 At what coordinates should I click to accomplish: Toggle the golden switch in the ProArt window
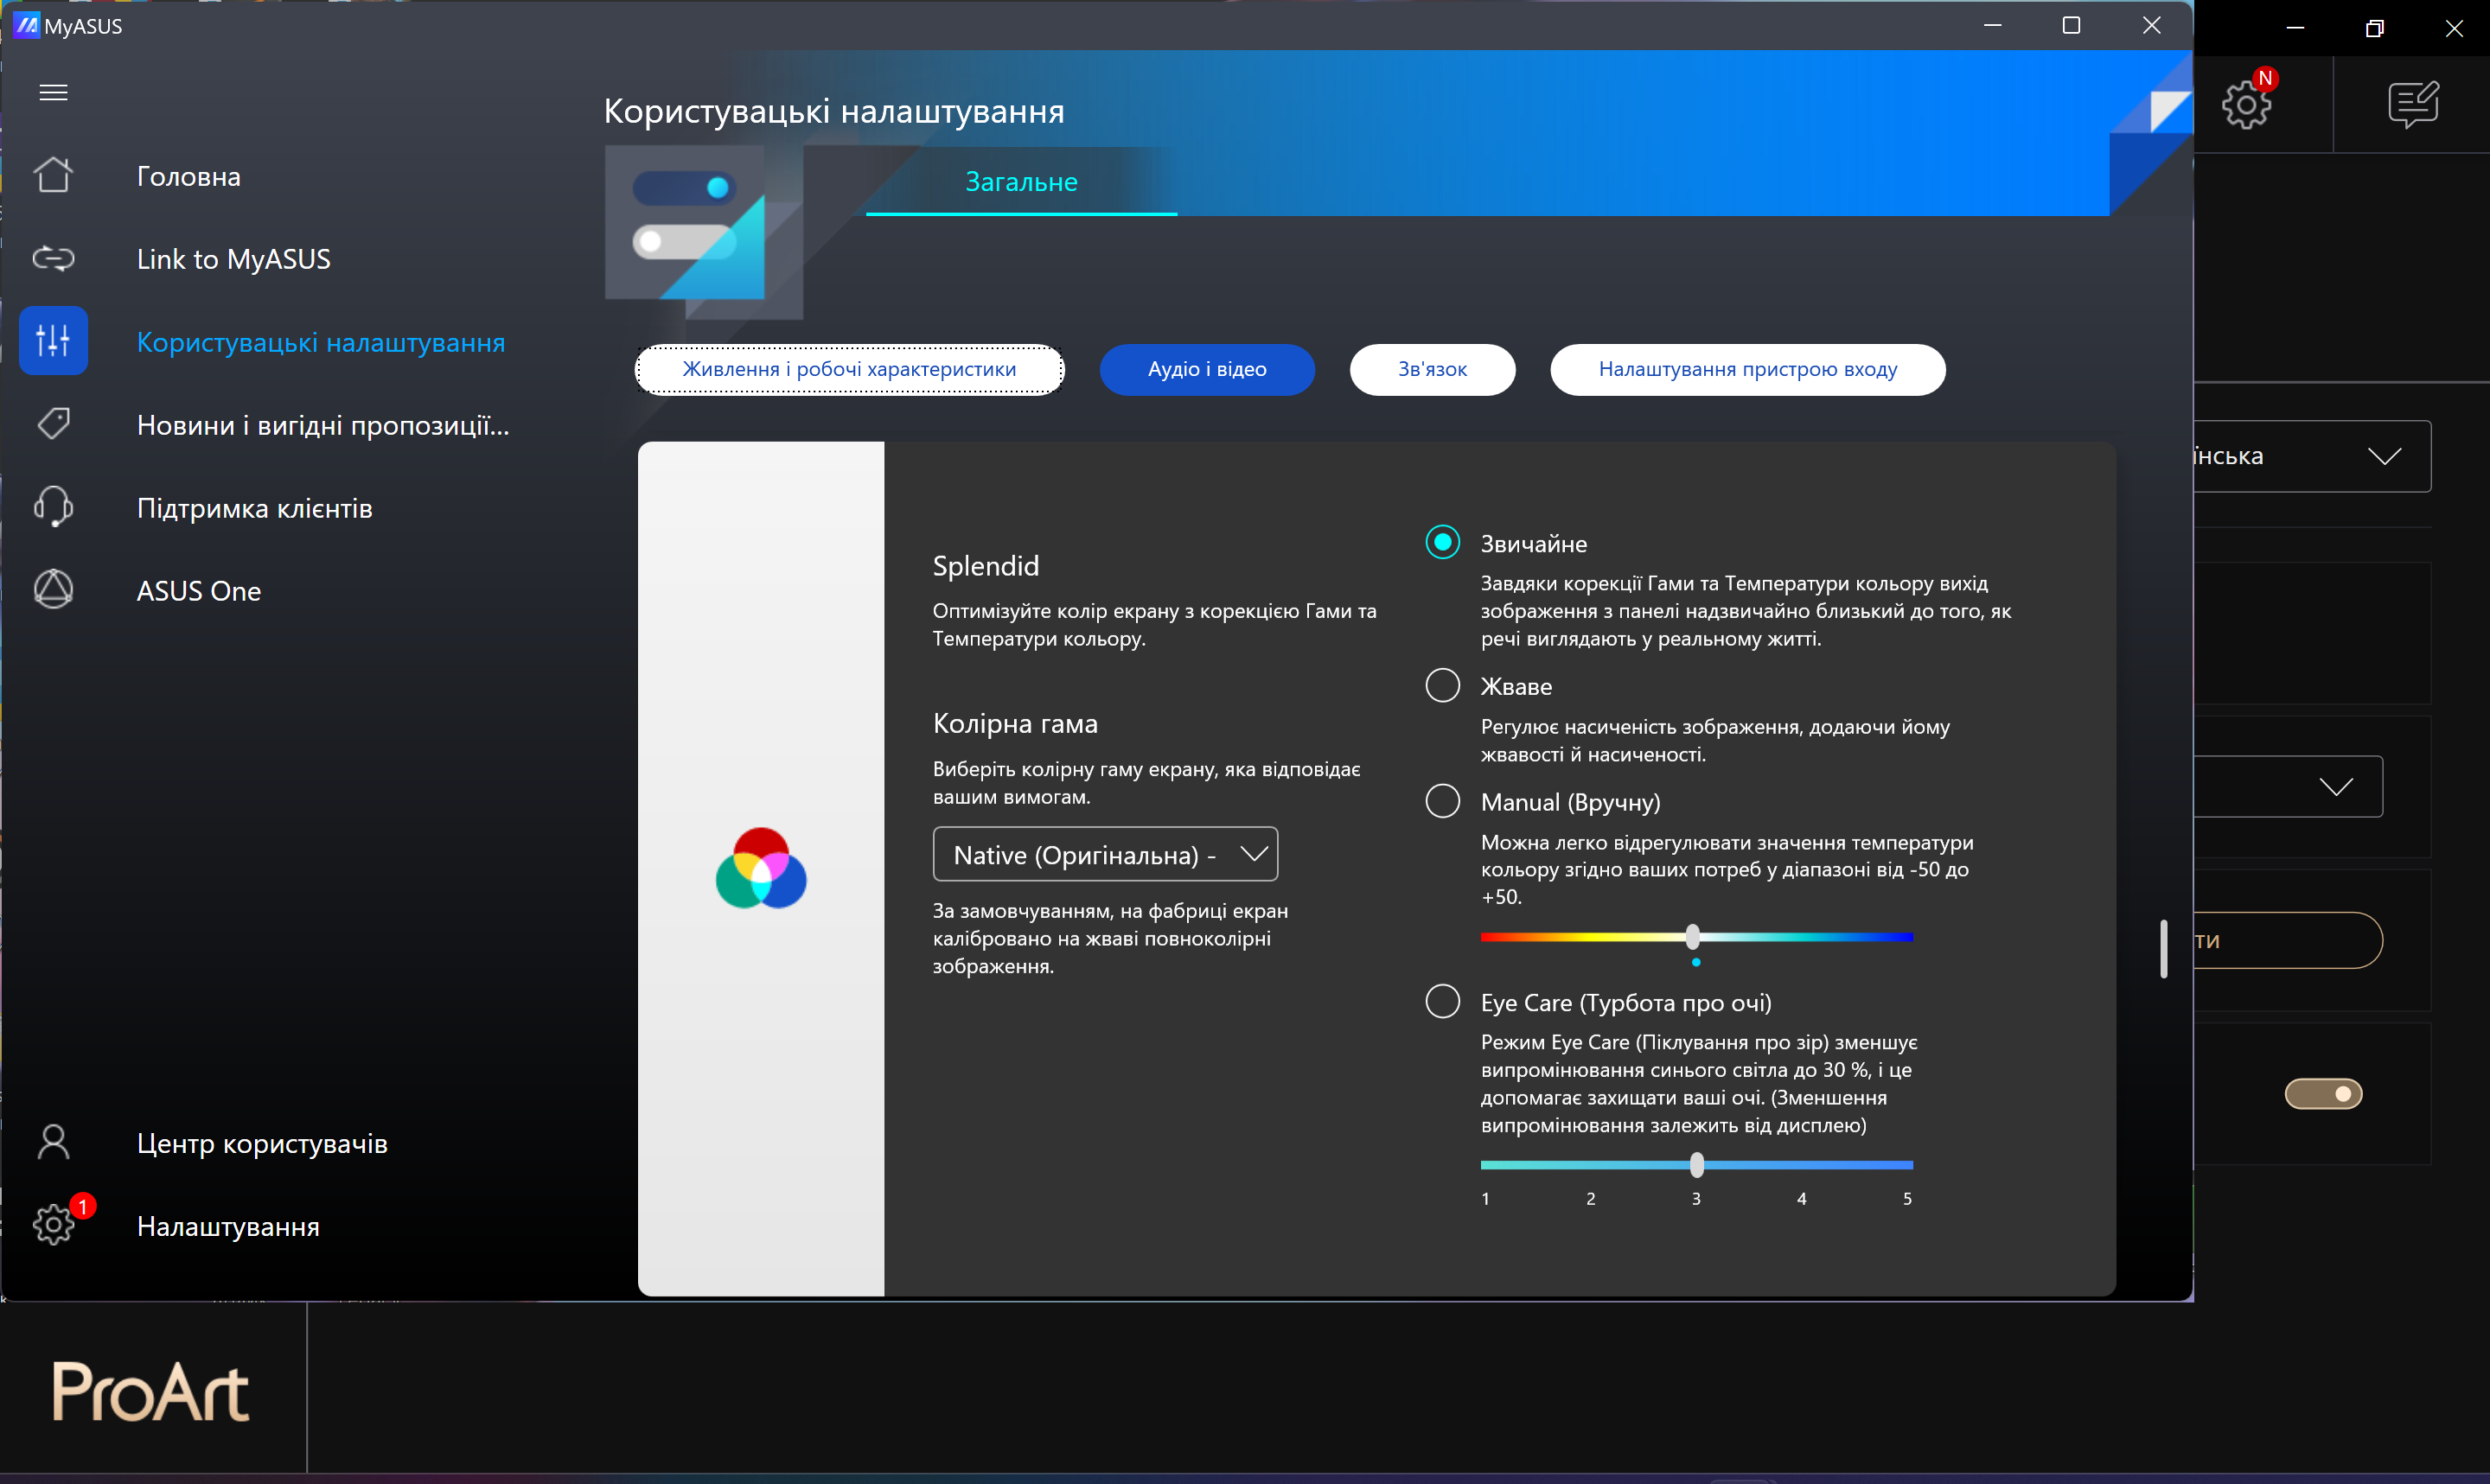[x=2323, y=1094]
